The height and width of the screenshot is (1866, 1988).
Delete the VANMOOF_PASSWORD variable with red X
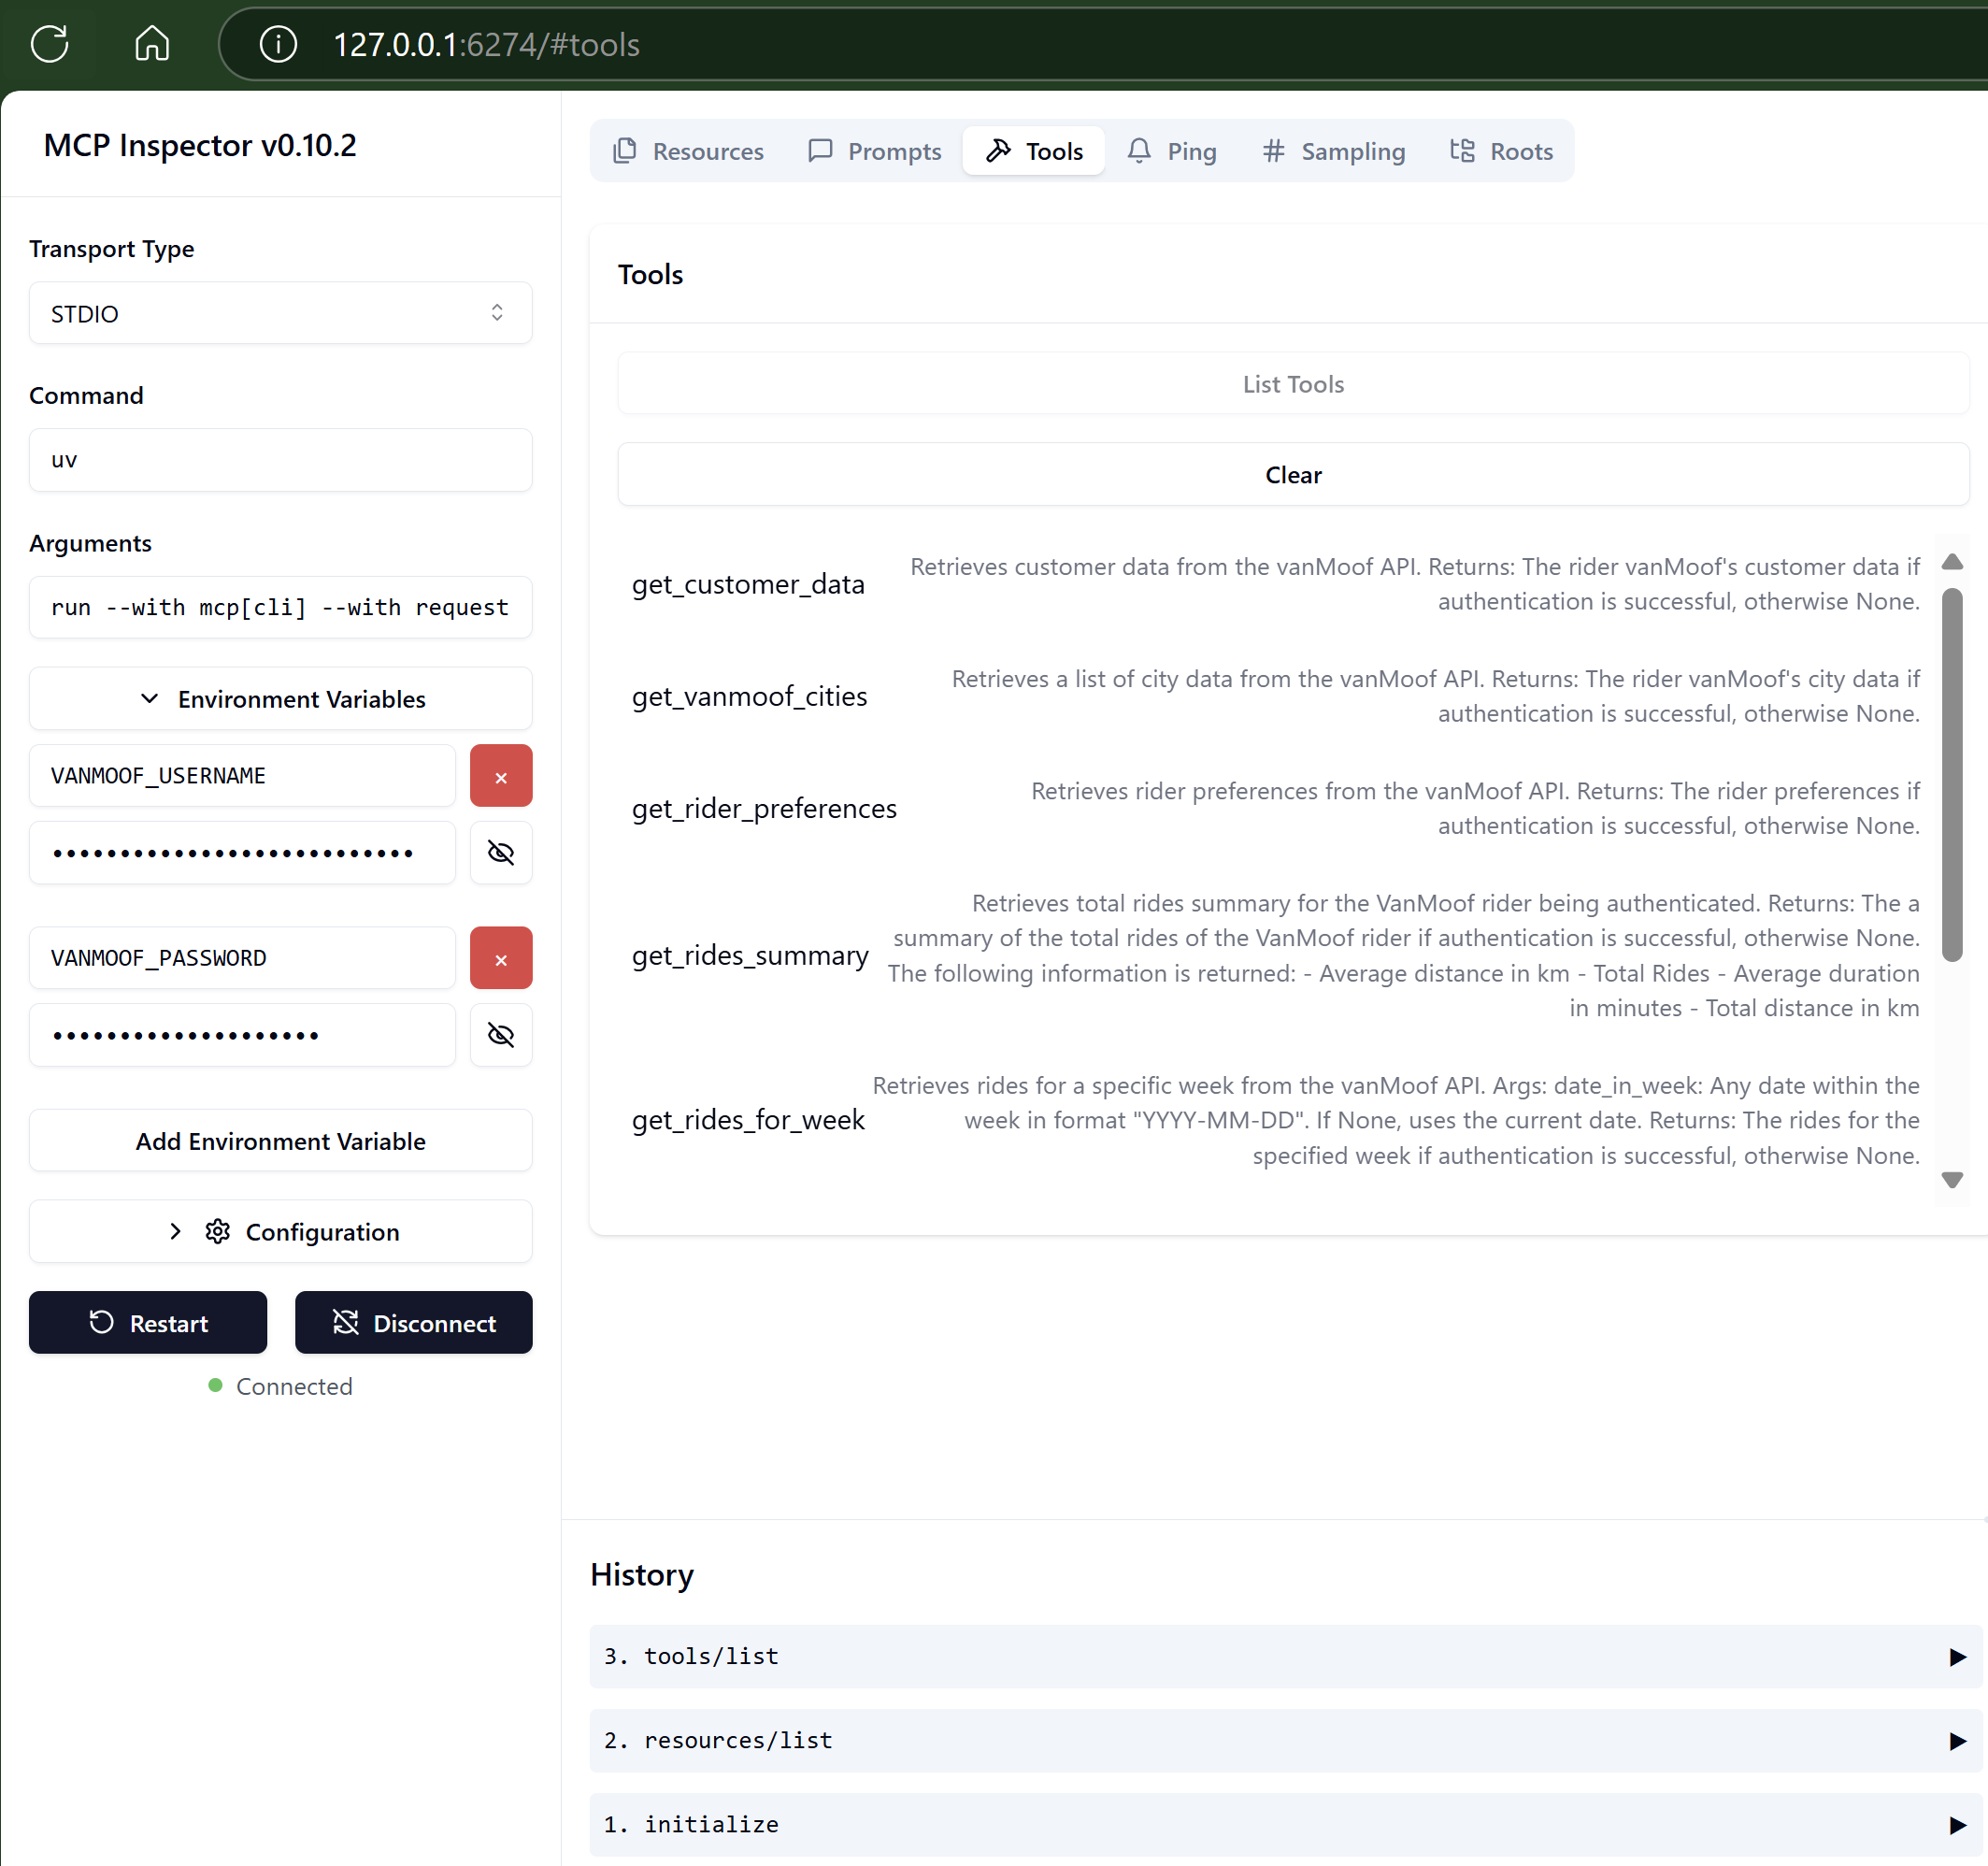(x=501, y=958)
